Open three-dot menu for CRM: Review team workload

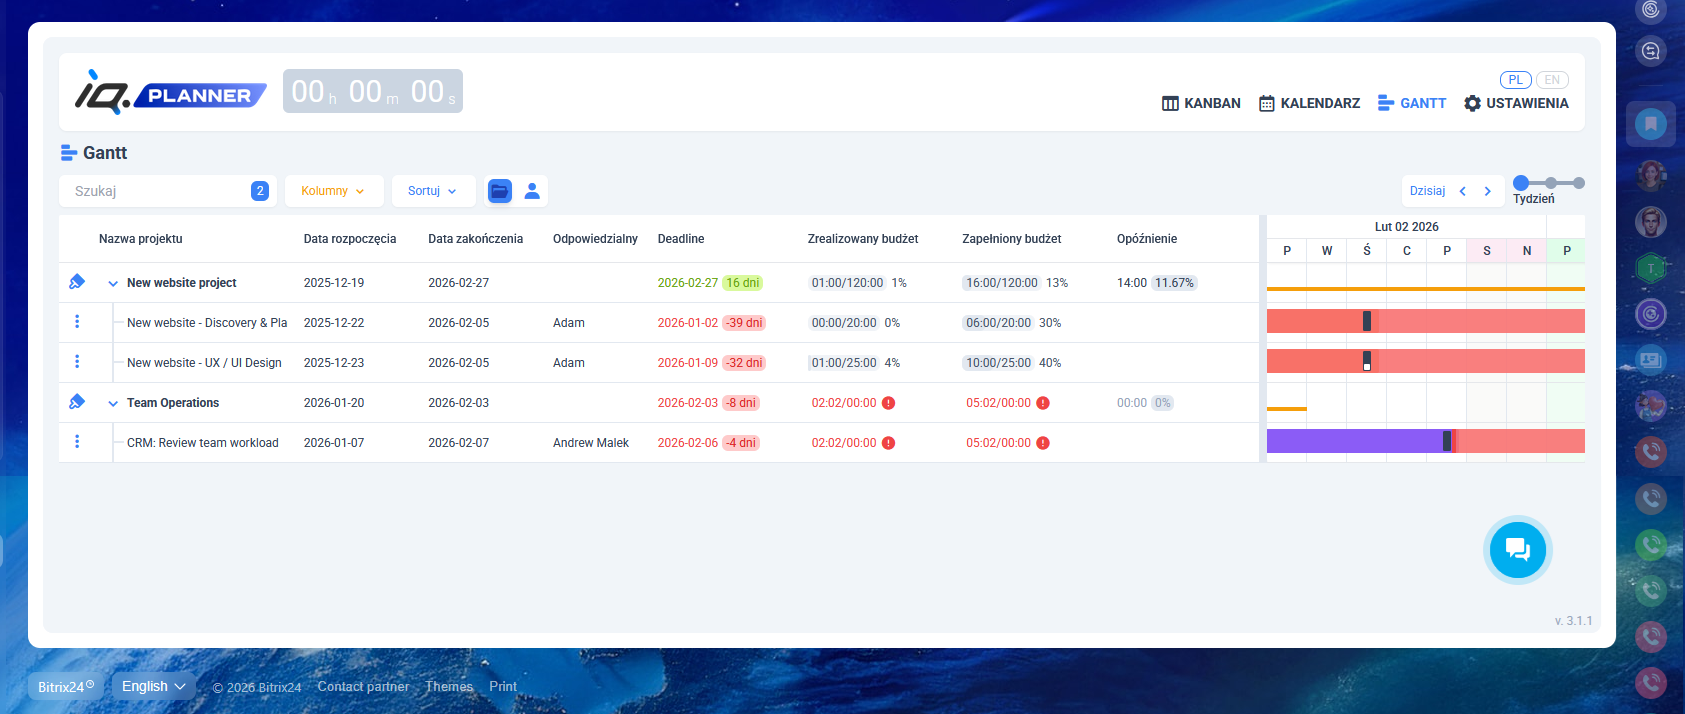pos(77,442)
